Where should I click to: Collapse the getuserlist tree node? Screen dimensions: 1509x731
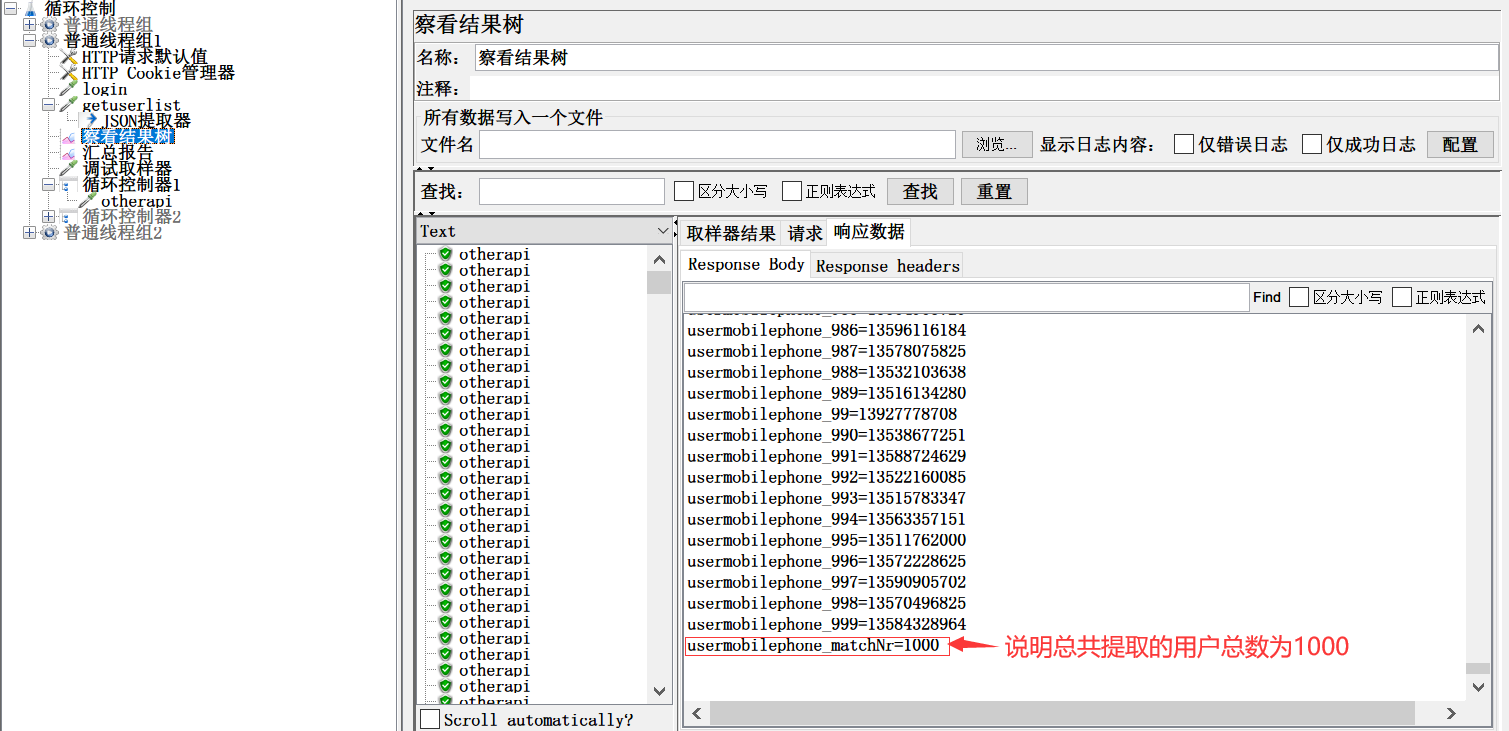pyautogui.click(x=48, y=105)
